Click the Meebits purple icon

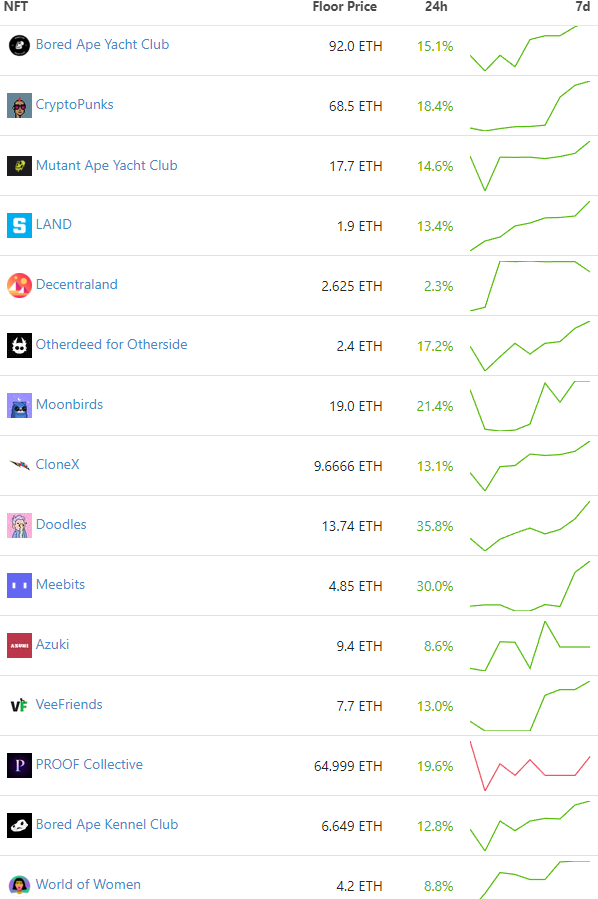point(19,585)
